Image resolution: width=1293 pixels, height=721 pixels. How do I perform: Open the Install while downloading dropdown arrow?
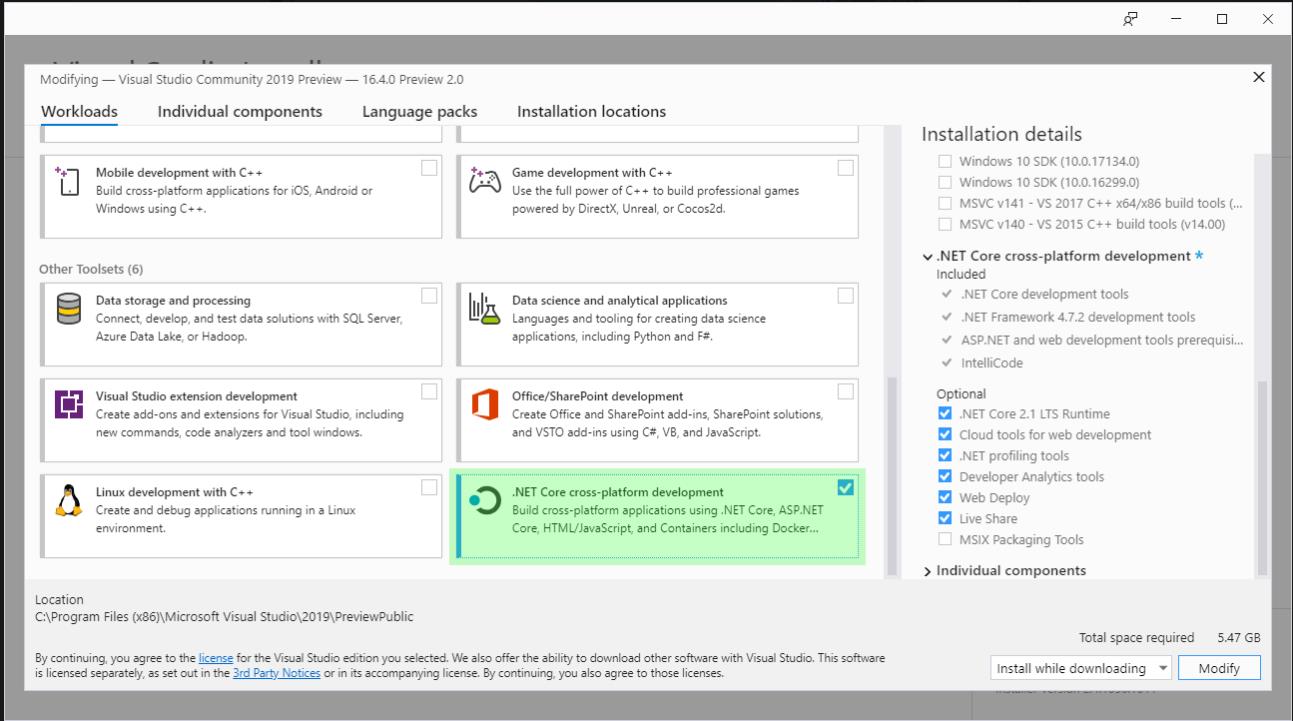coord(1163,668)
